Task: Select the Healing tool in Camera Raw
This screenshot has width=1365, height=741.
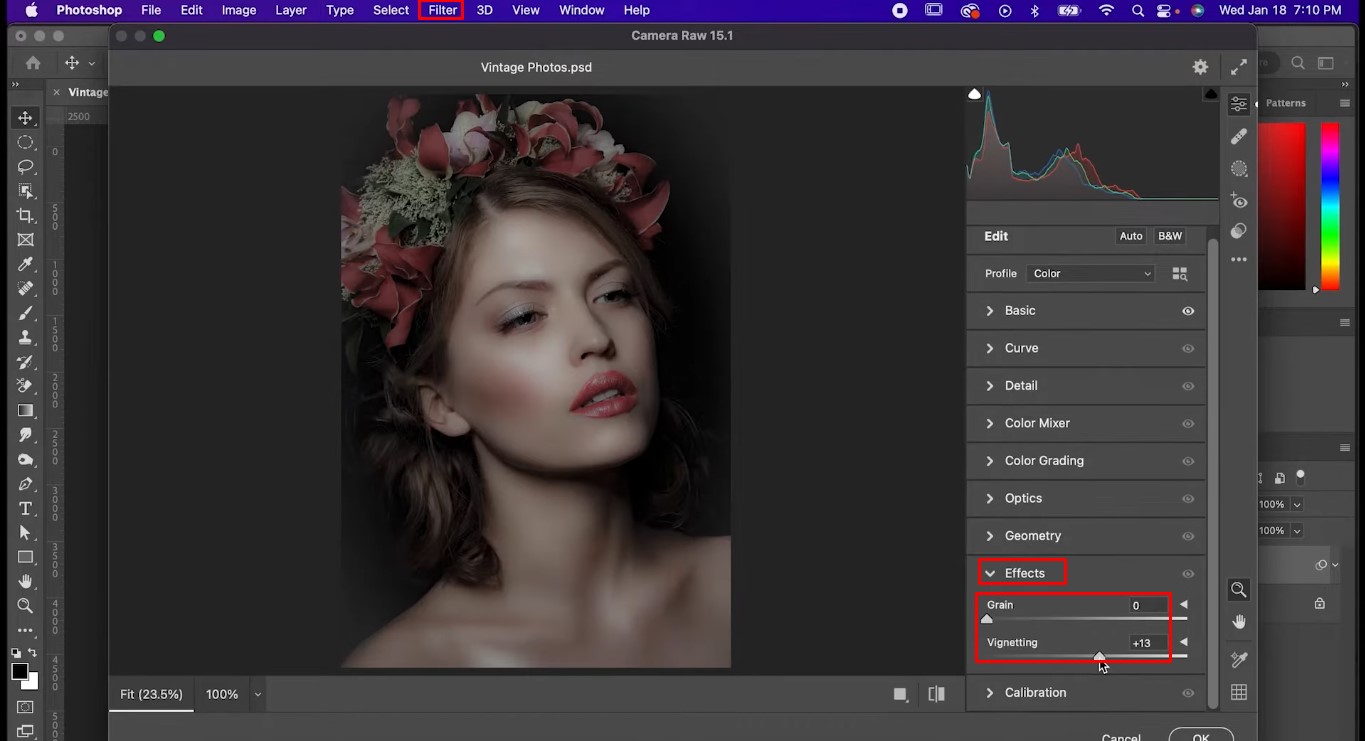Action: tap(1239, 137)
